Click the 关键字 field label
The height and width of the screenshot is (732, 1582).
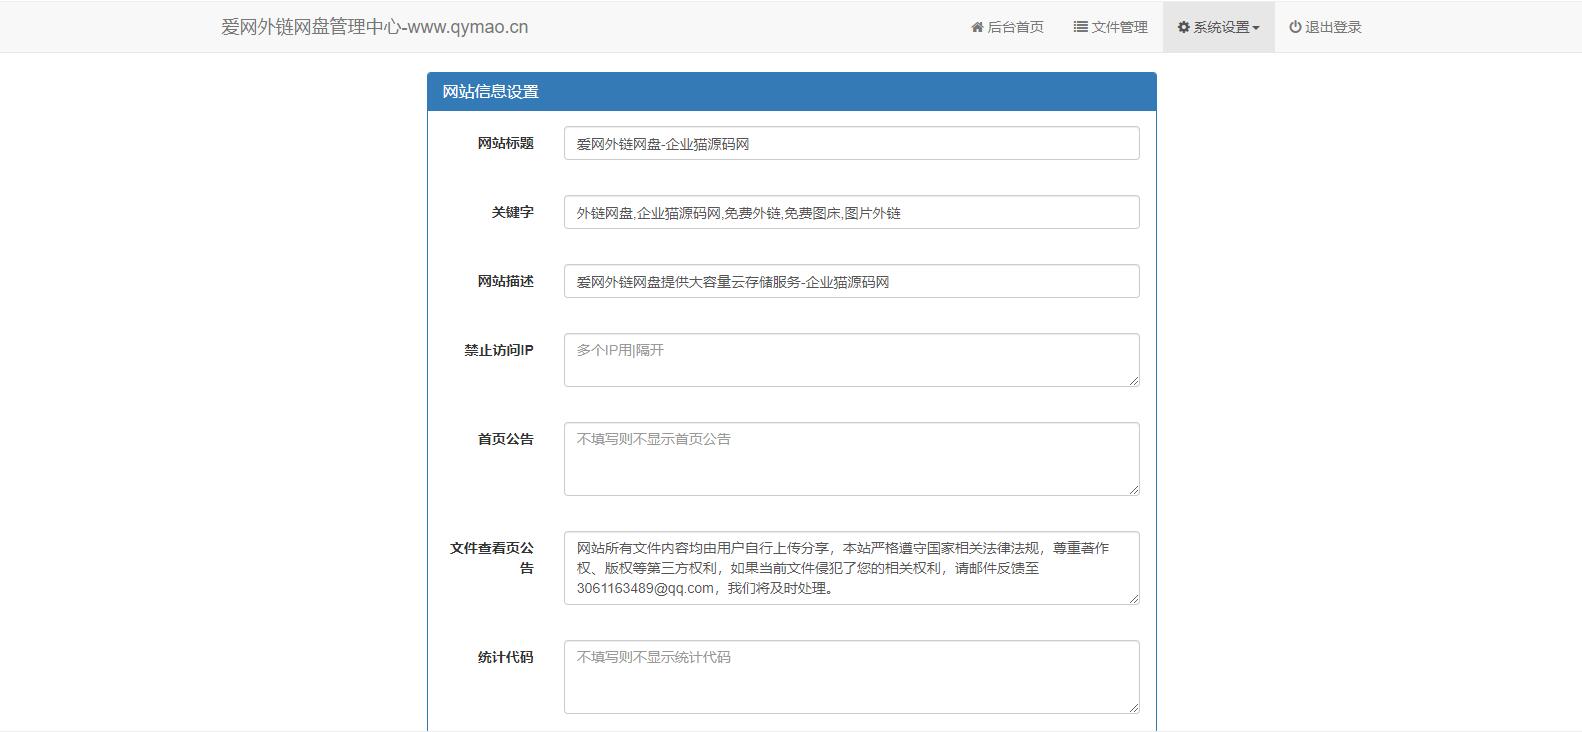(512, 212)
